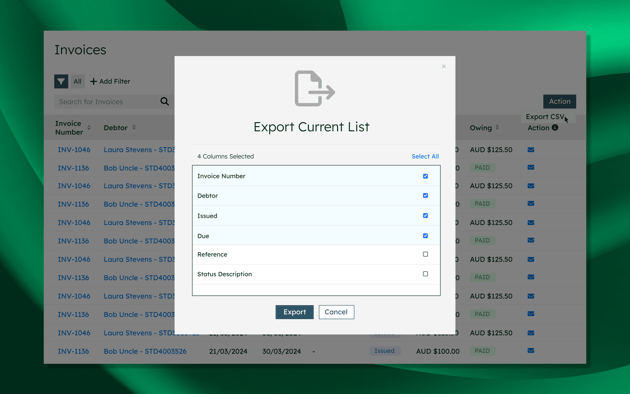Uncheck the Due column checkbox
The height and width of the screenshot is (394, 630).
pyautogui.click(x=425, y=236)
